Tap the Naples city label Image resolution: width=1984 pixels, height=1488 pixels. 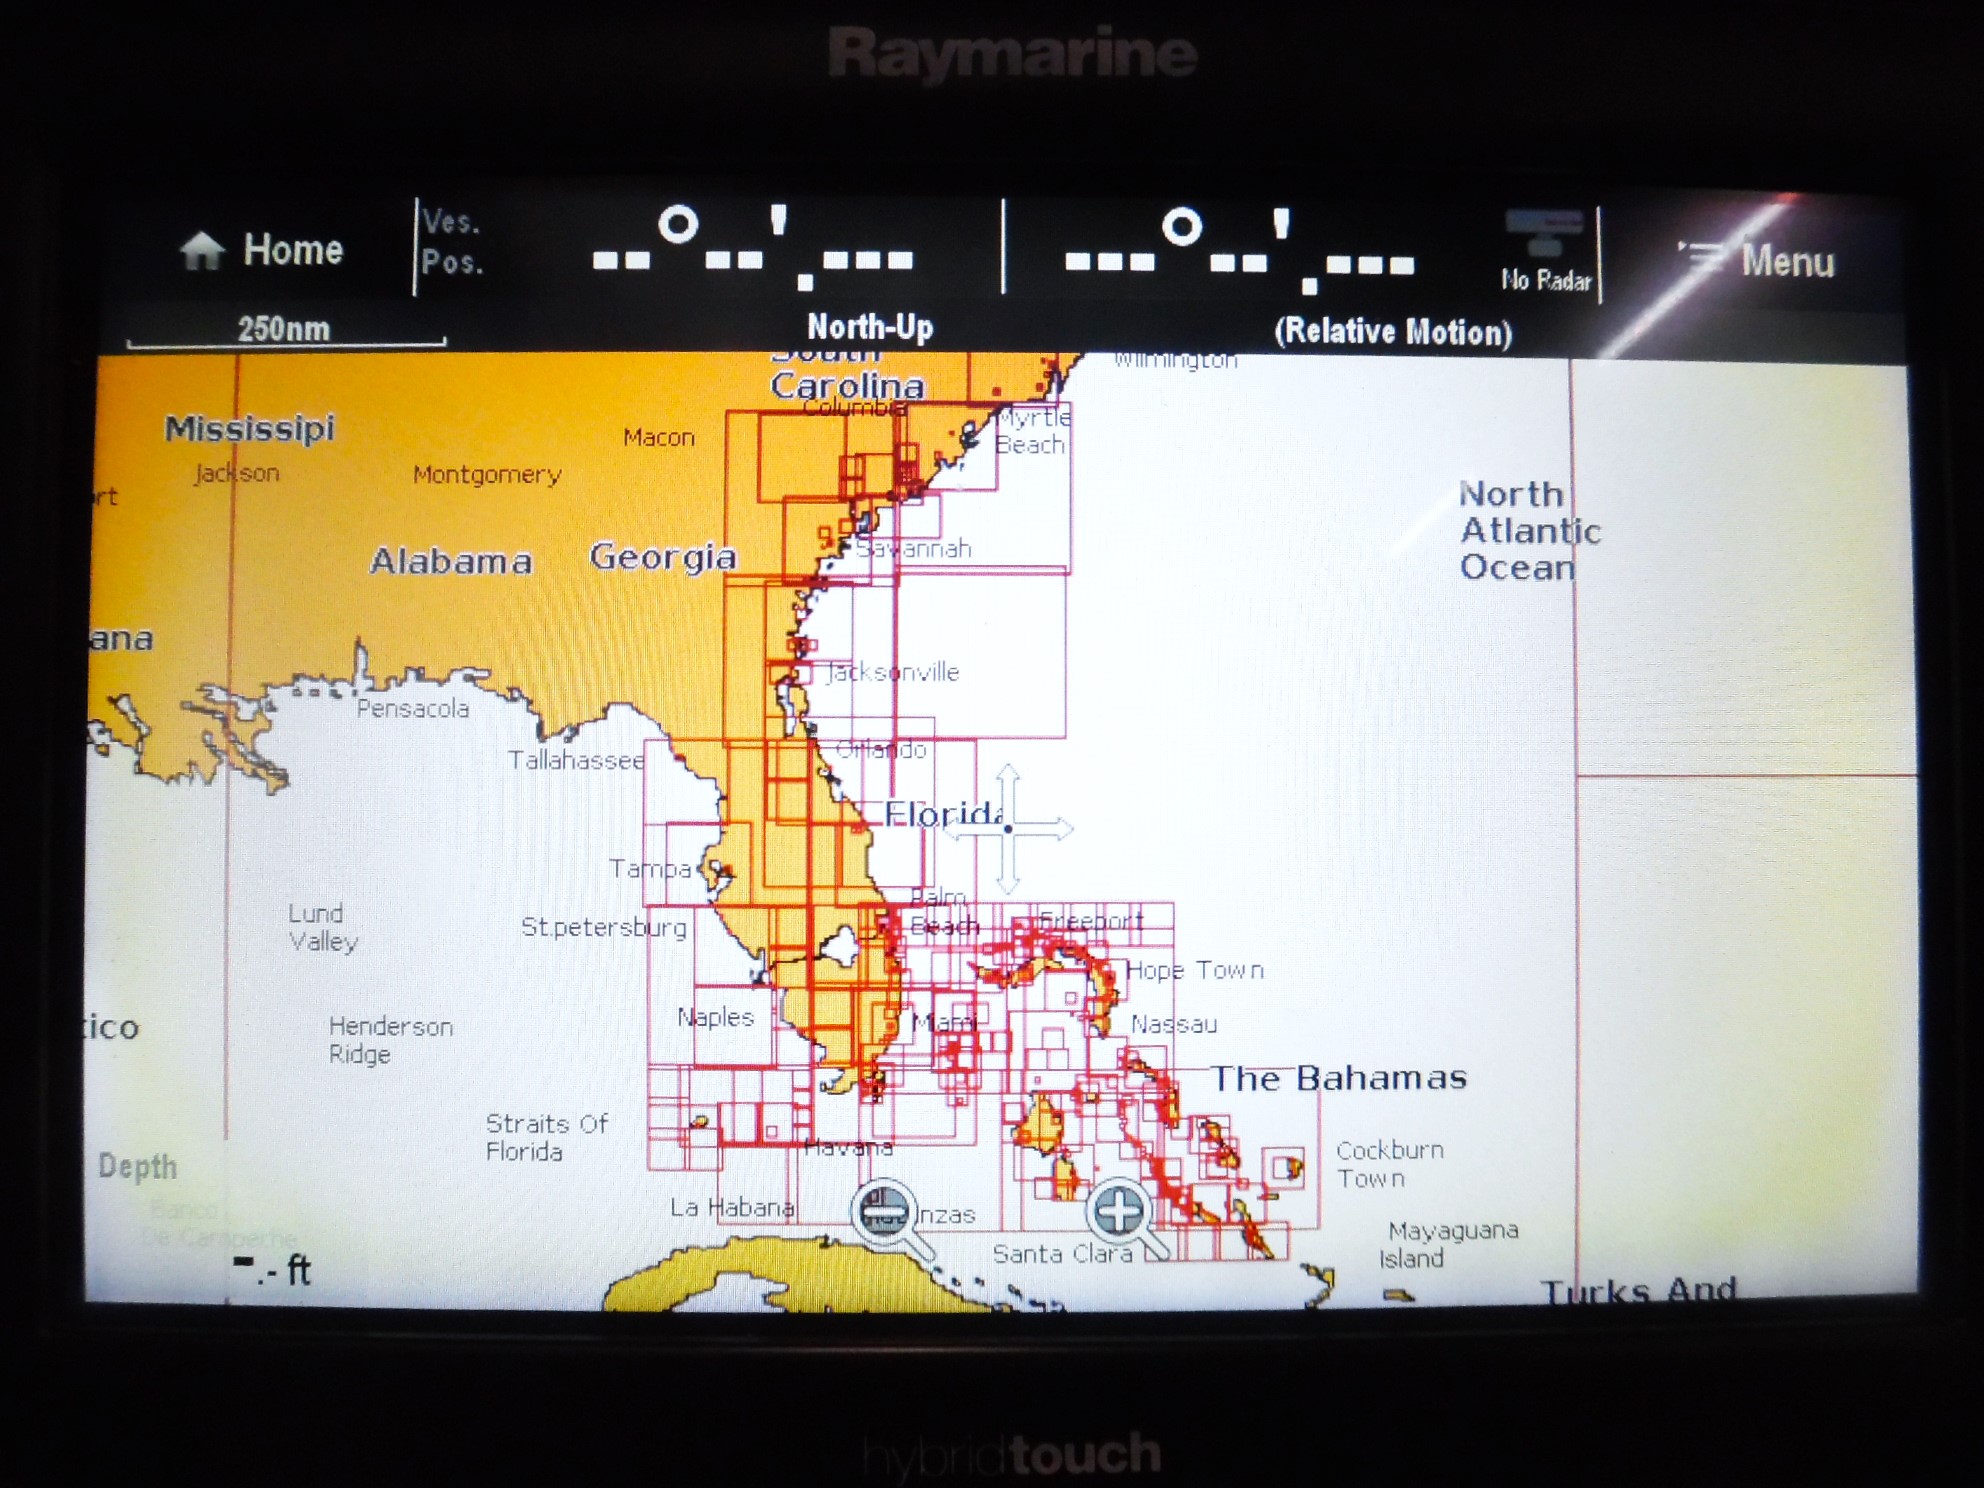pyautogui.click(x=715, y=1018)
